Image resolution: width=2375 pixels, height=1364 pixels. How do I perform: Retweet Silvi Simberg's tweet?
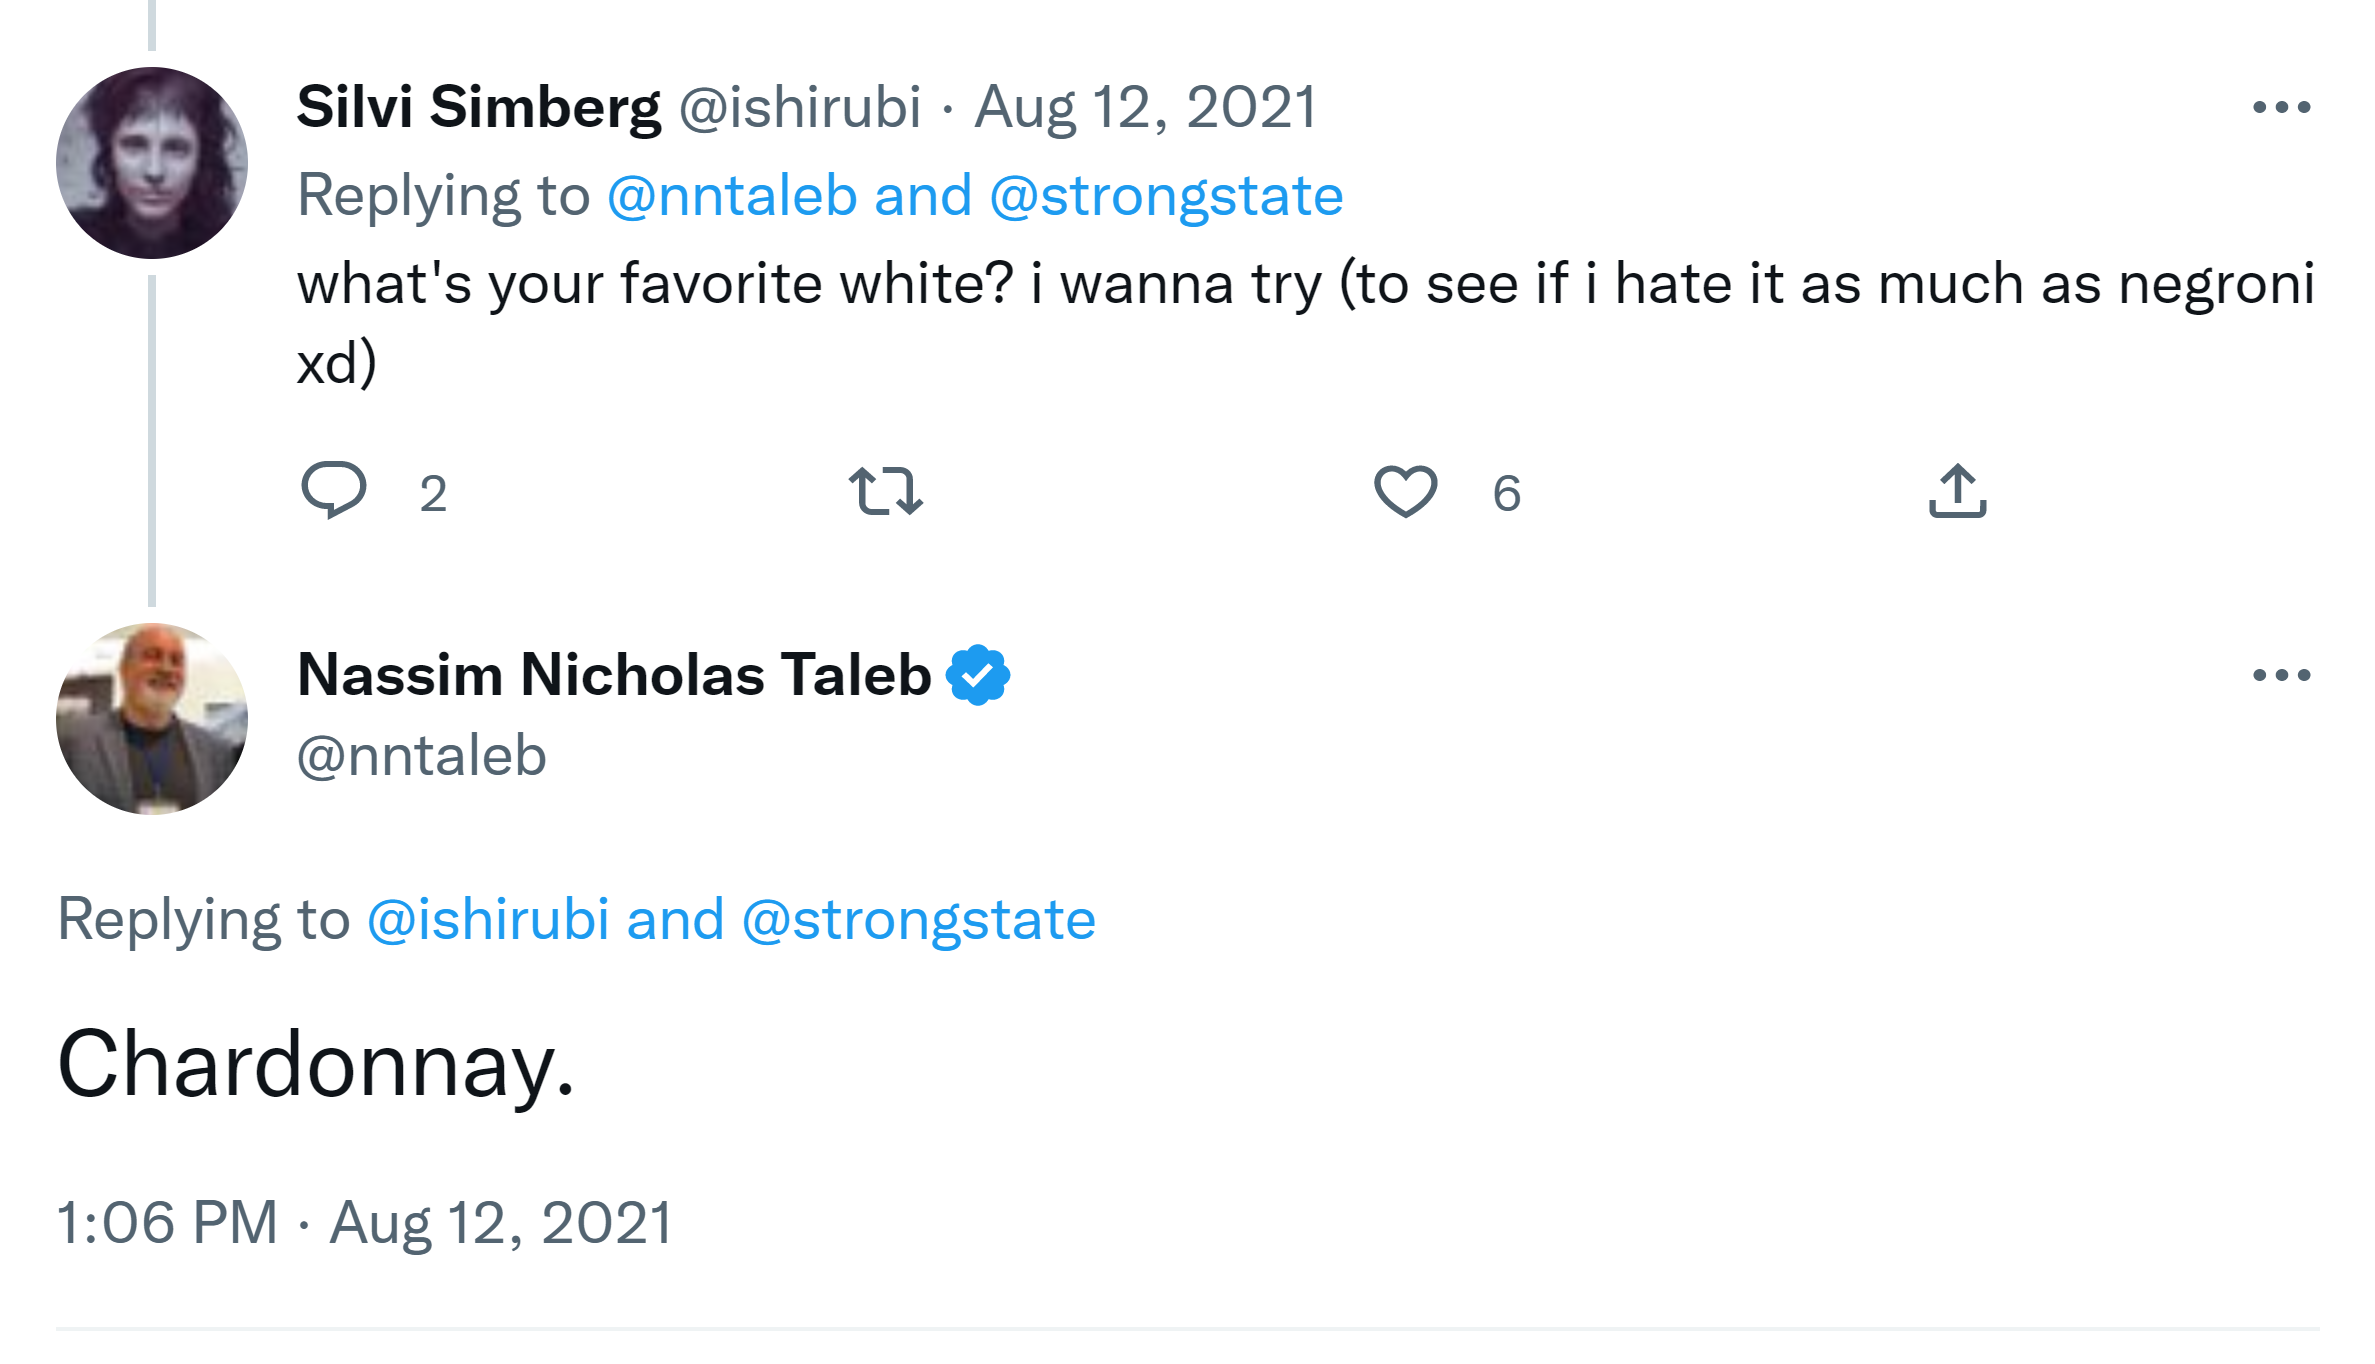[x=885, y=491]
